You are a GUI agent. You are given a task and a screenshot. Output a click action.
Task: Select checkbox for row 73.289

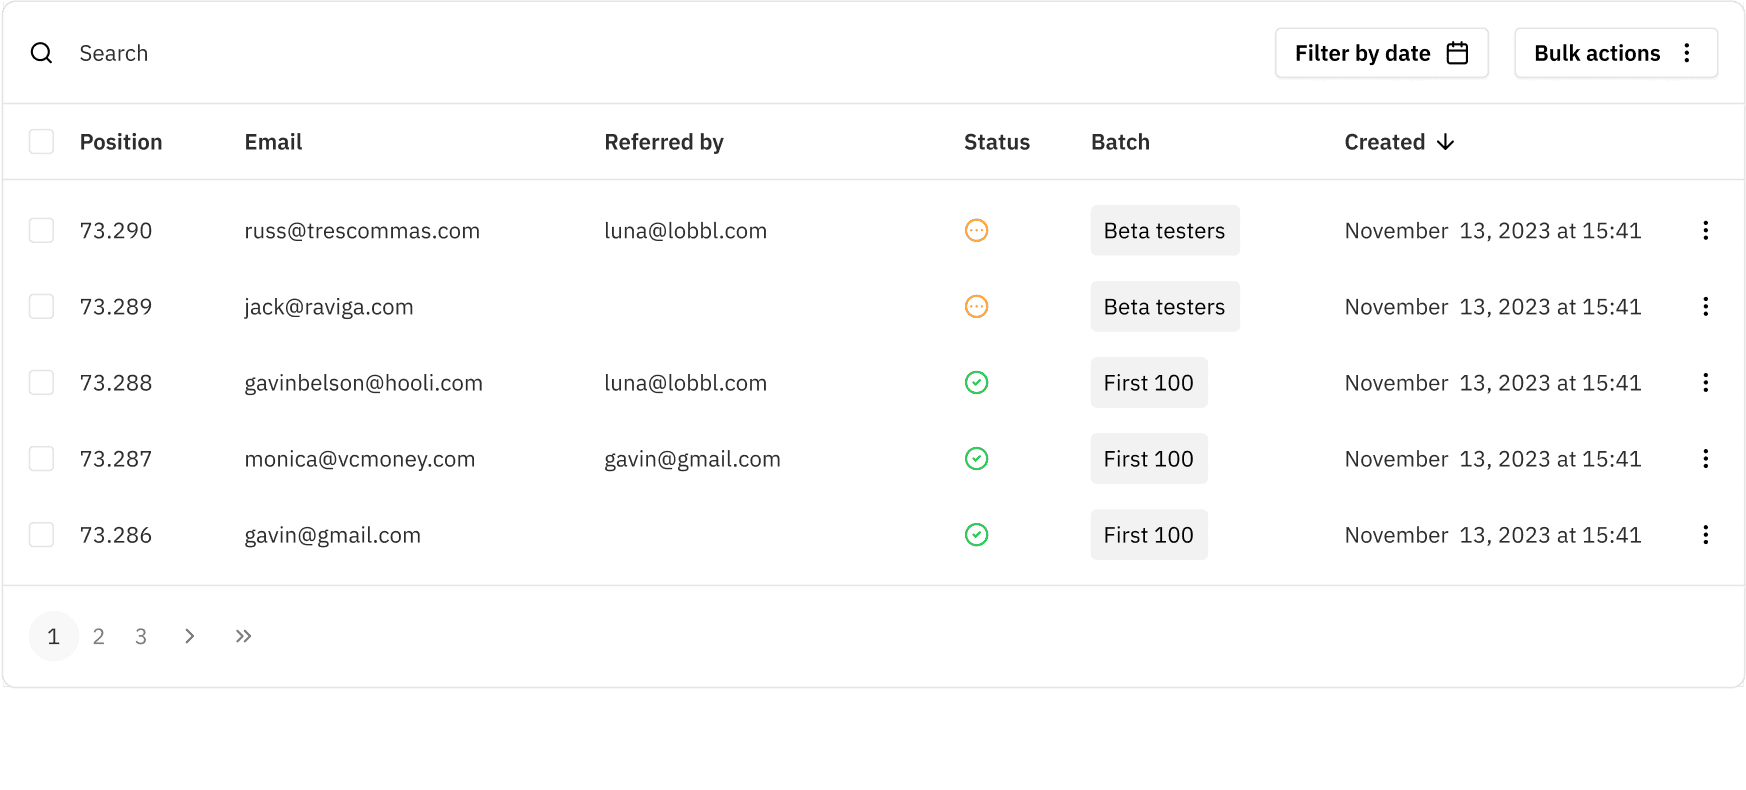[x=41, y=307]
